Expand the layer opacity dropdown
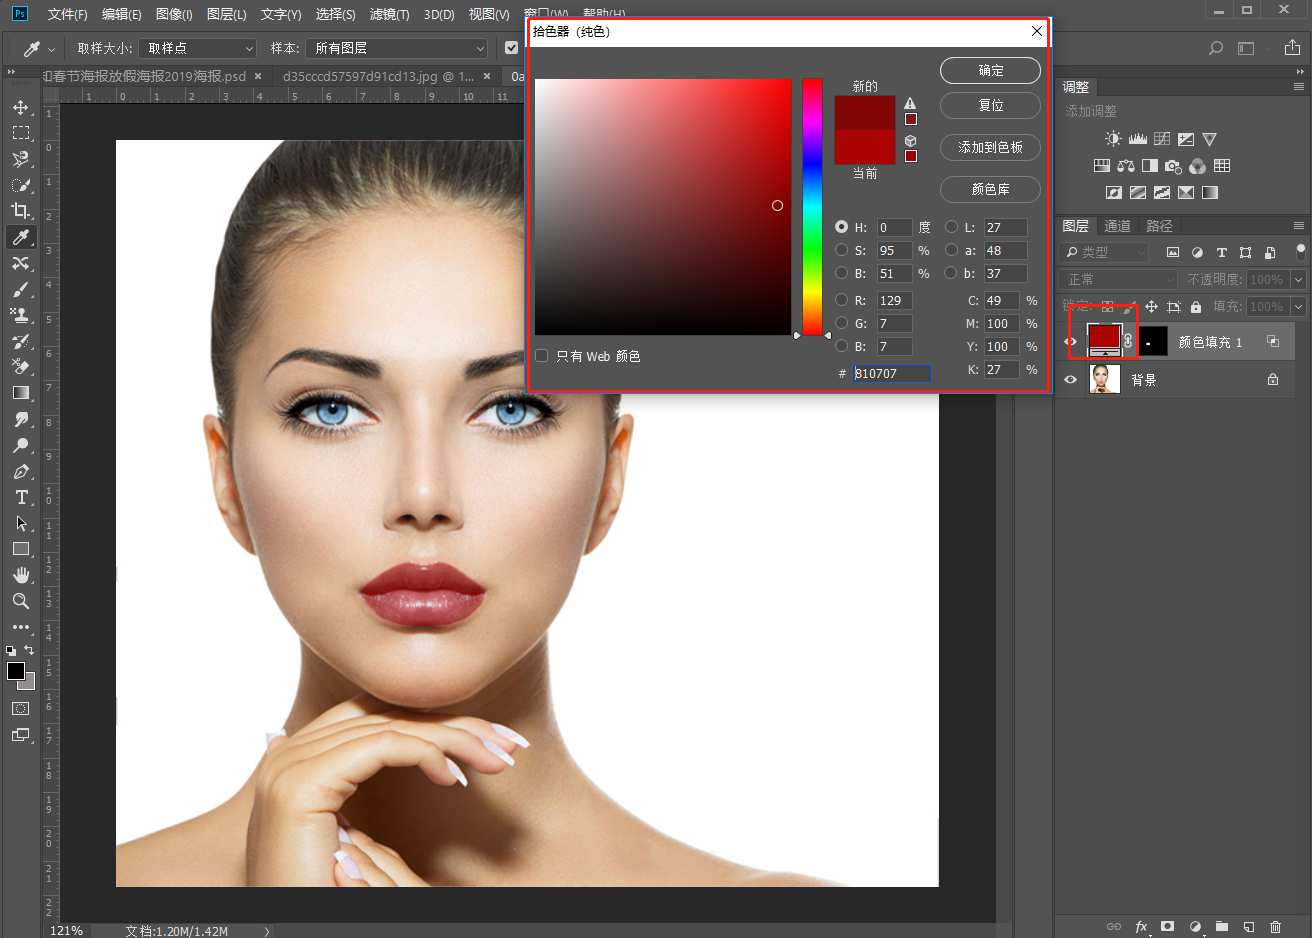1312x938 pixels. tap(1298, 280)
